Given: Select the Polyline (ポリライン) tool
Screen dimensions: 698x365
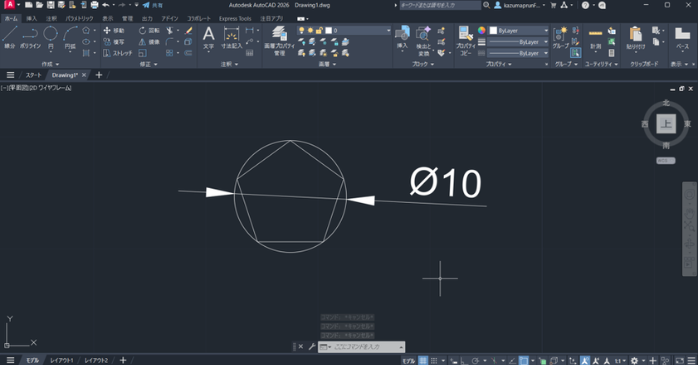Looking at the screenshot, I should 30,37.
